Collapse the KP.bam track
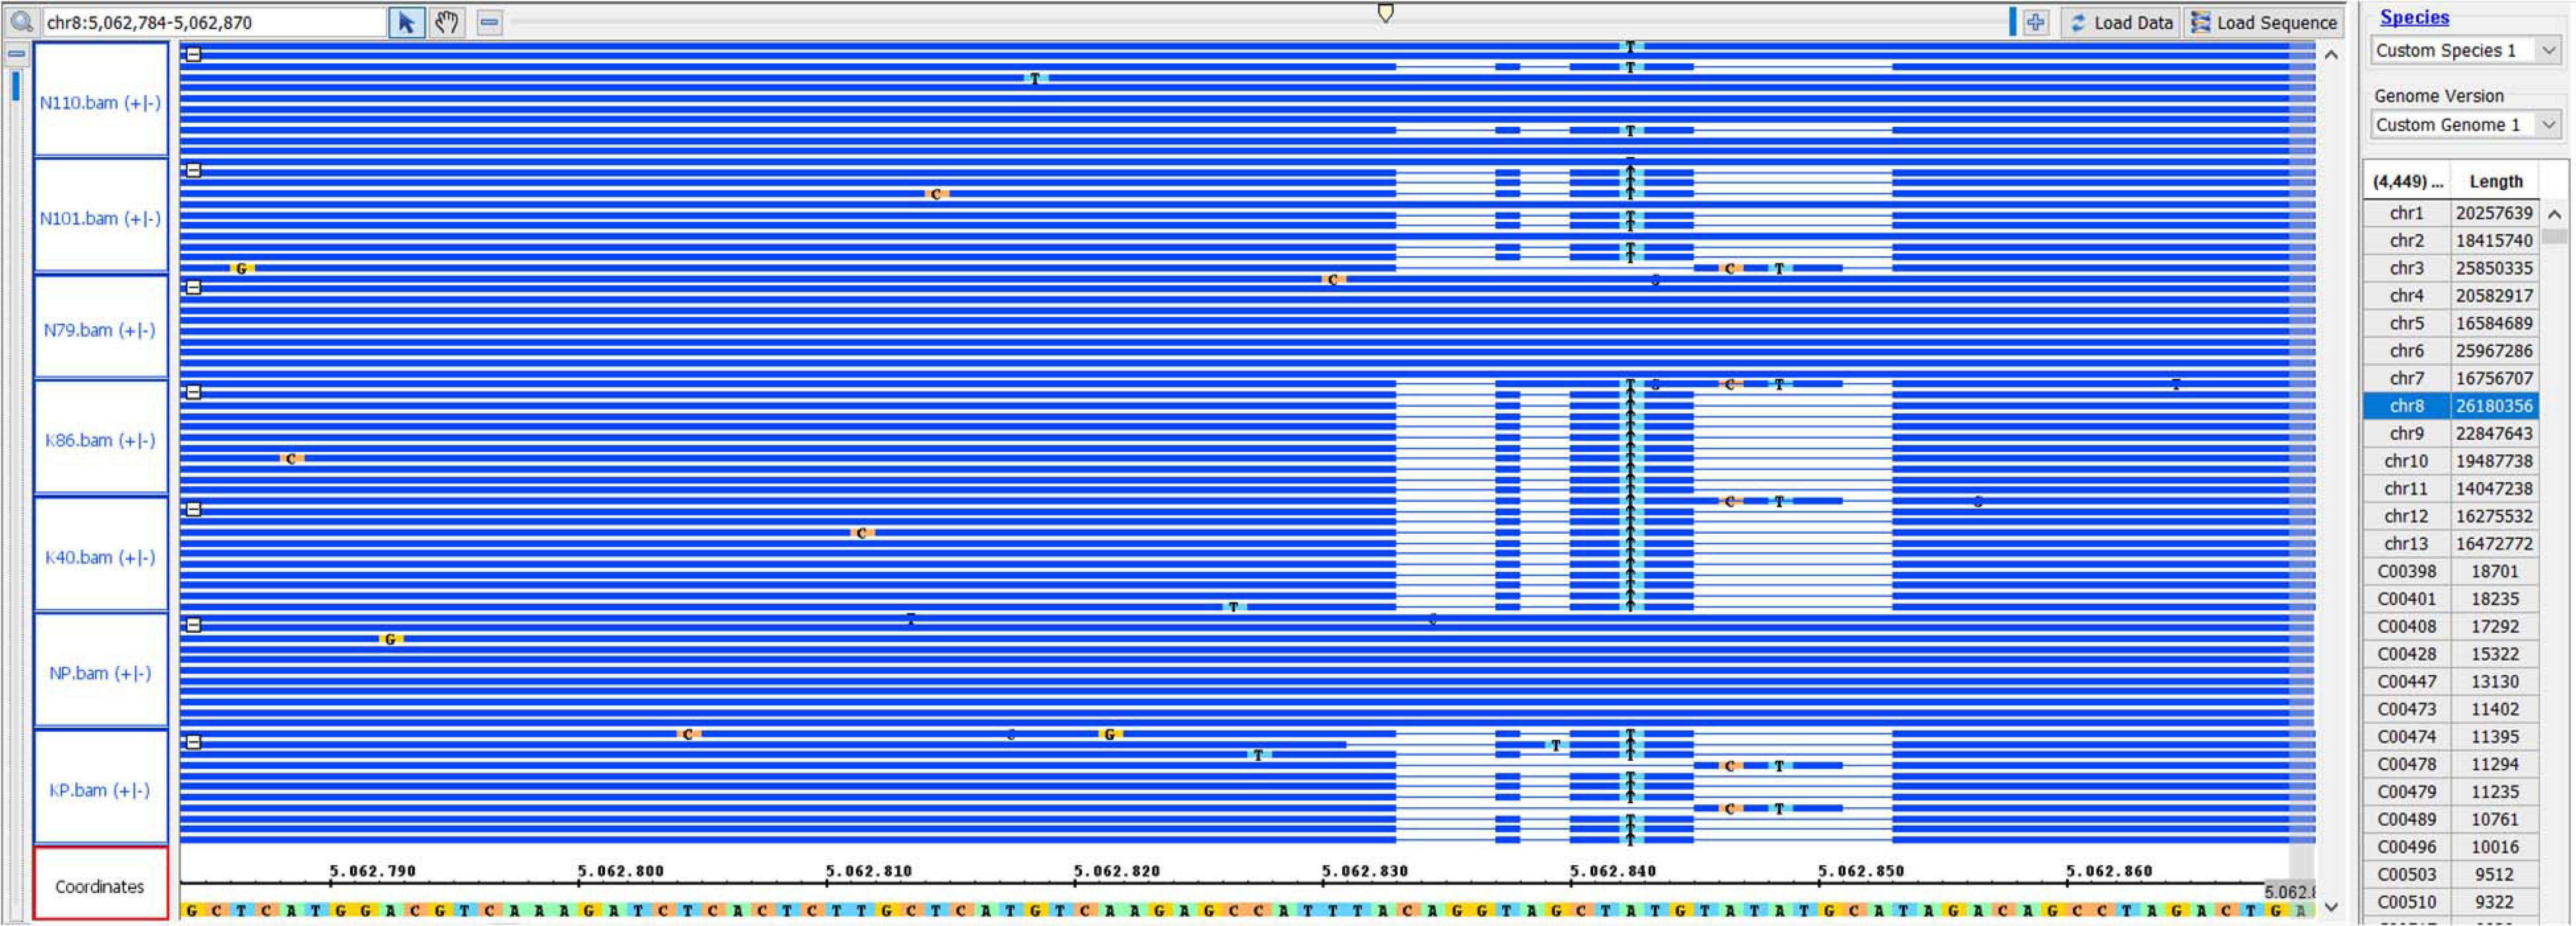Screen dimensions: 2576x926 coord(194,742)
